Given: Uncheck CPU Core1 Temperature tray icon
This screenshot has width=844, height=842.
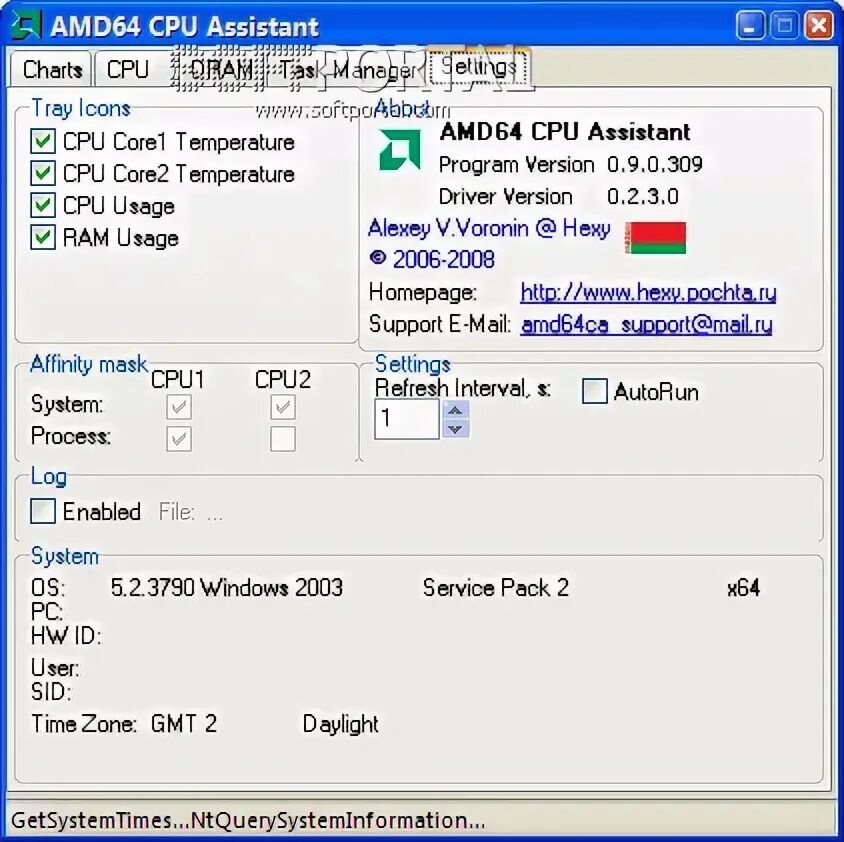Looking at the screenshot, I should [43, 142].
